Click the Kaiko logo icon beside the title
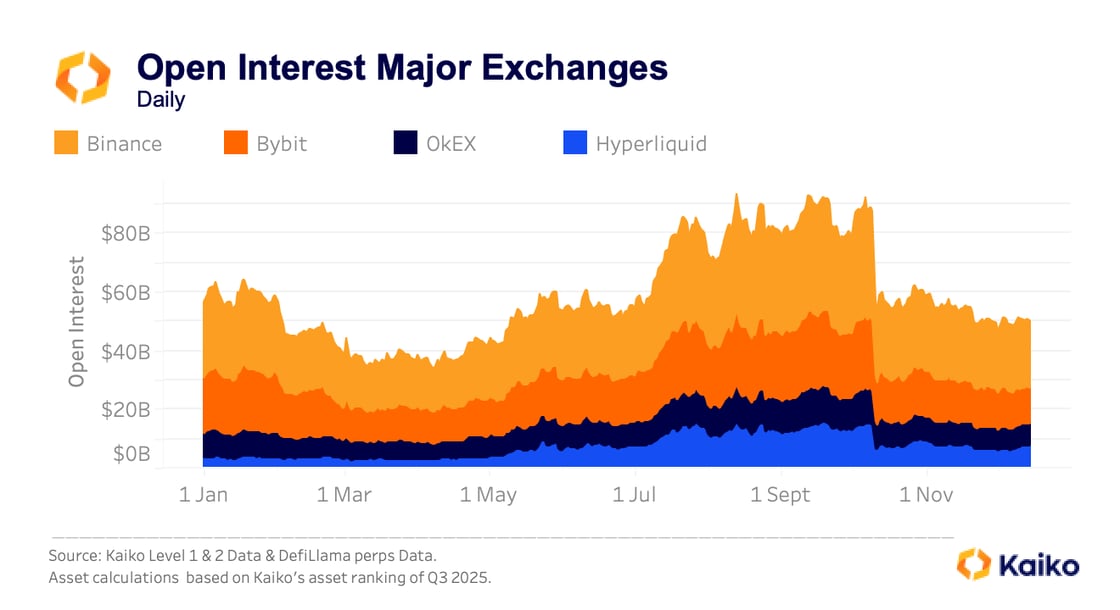The image size is (1120, 610). (x=83, y=78)
